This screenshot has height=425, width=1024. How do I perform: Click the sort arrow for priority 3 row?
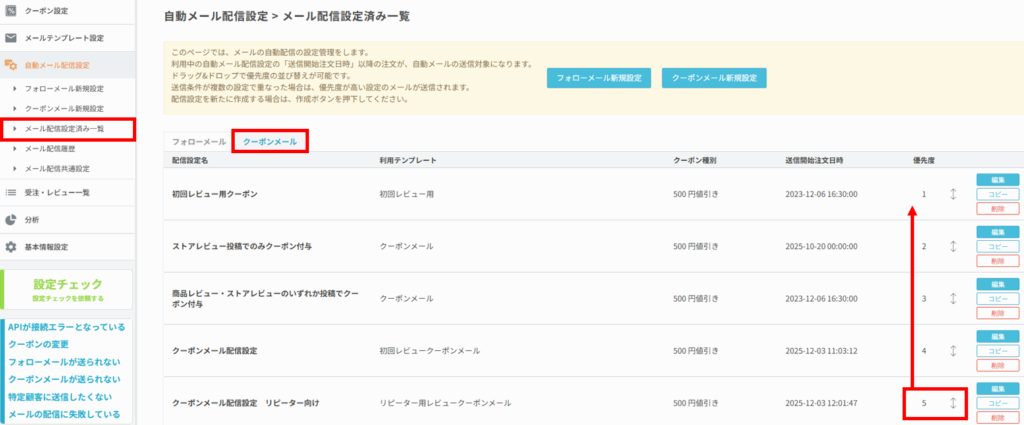point(953,298)
